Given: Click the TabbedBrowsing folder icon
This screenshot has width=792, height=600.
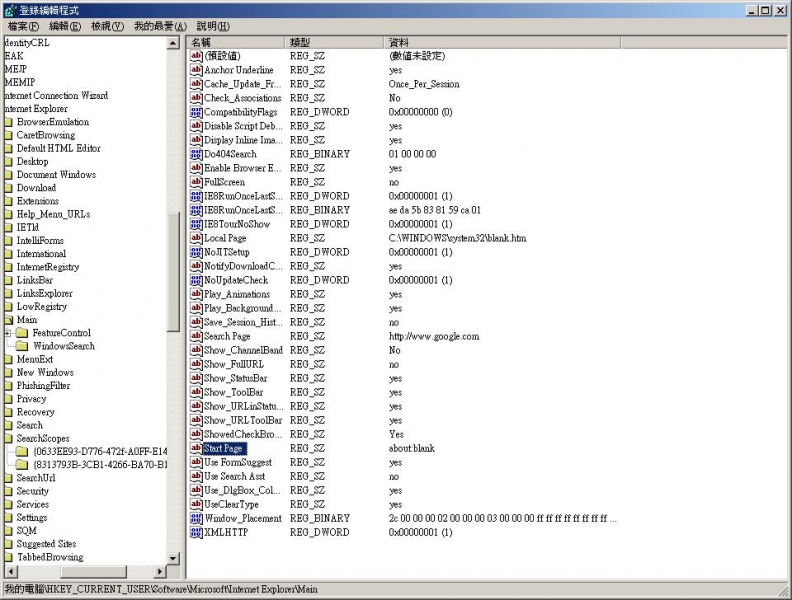Looking at the screenshot, I should 8,557.
